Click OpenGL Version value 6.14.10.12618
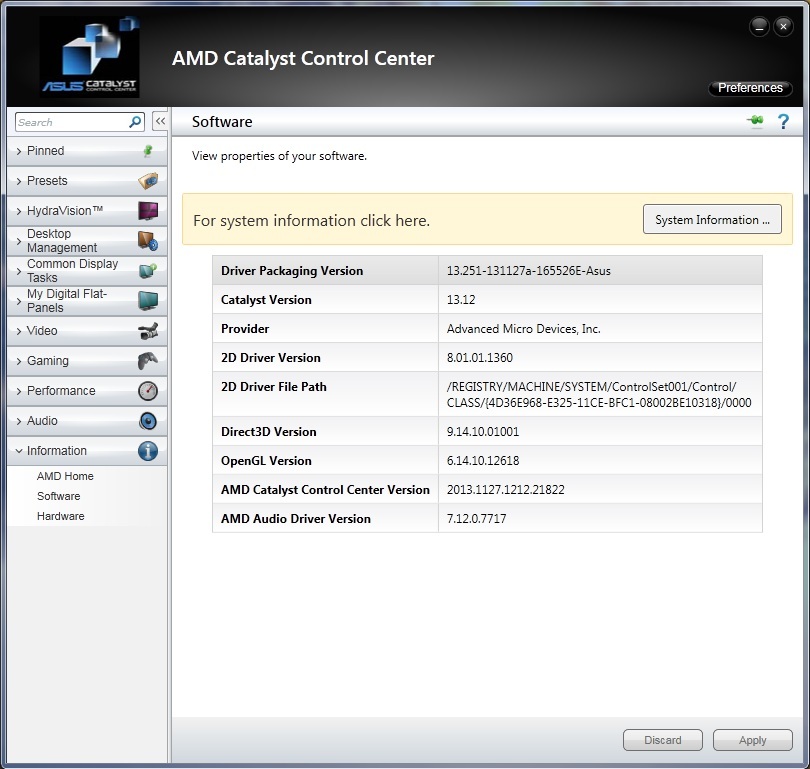 click(x=482, y=461)
